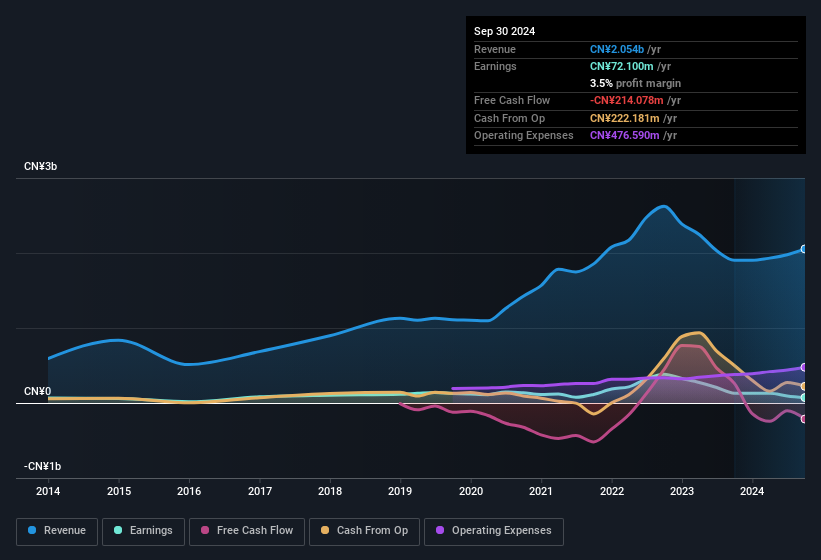Toggle the Earnings legend button
This screenshot has width=821, height=560.
click(143, 531)
